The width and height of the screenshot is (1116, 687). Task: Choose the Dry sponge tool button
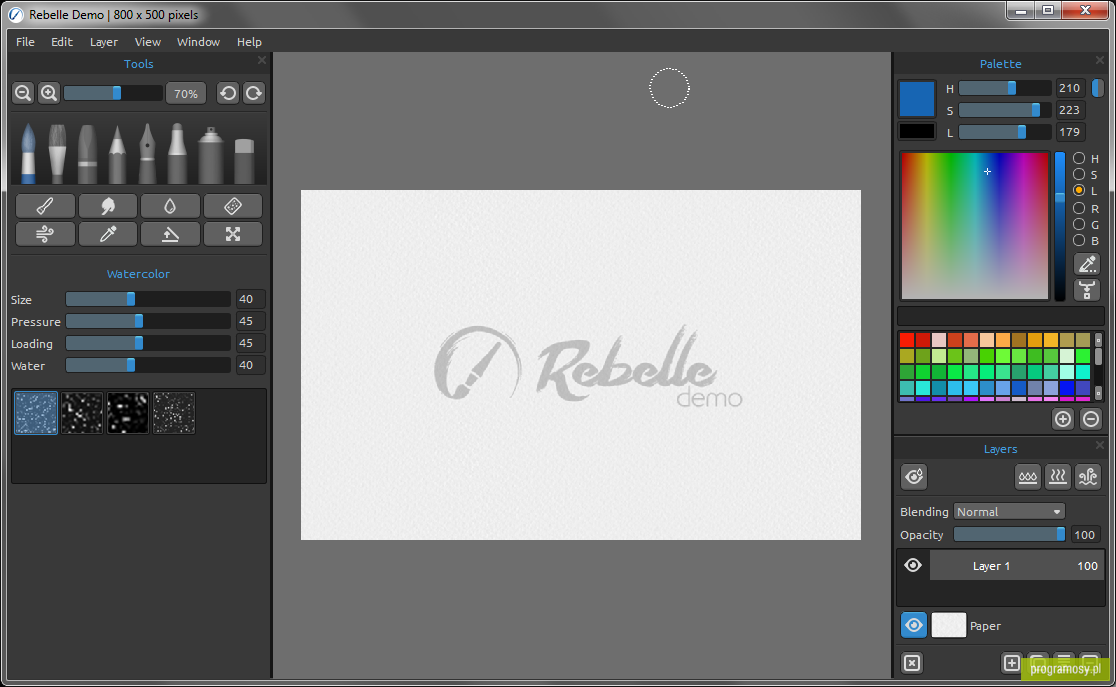coord(233,206)
